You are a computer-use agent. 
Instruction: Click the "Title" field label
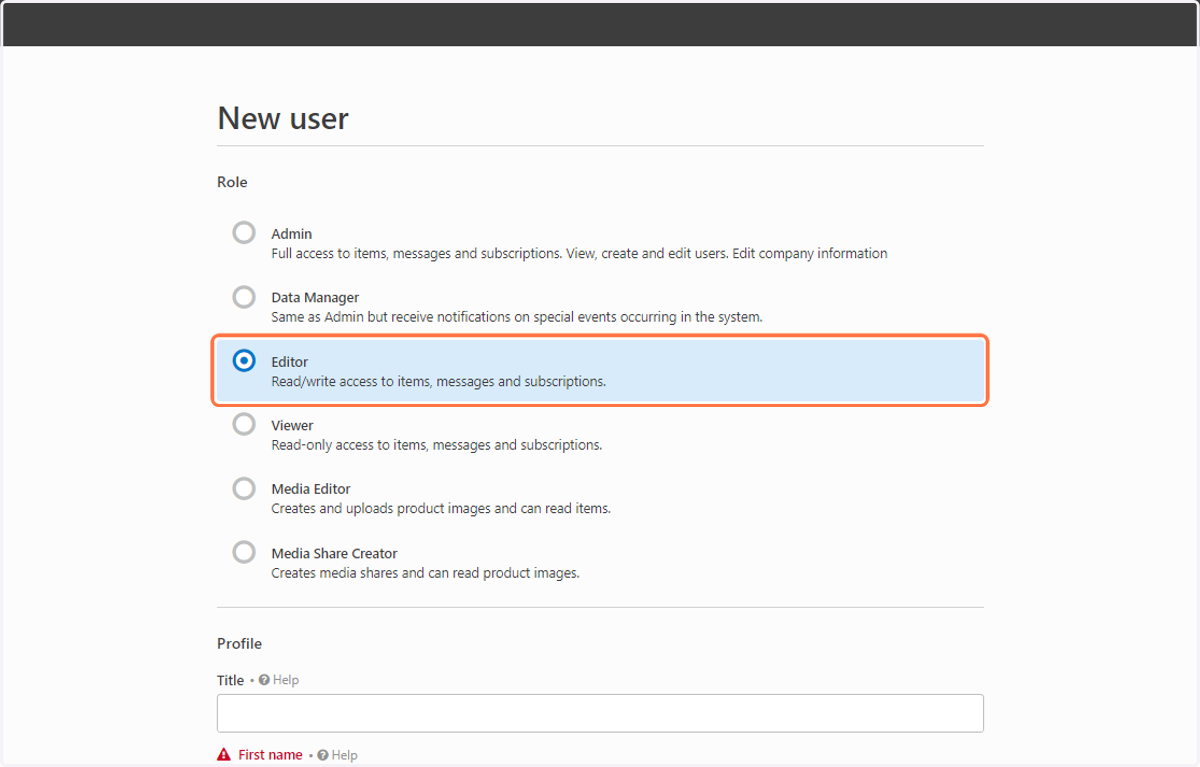pos(230,680)
